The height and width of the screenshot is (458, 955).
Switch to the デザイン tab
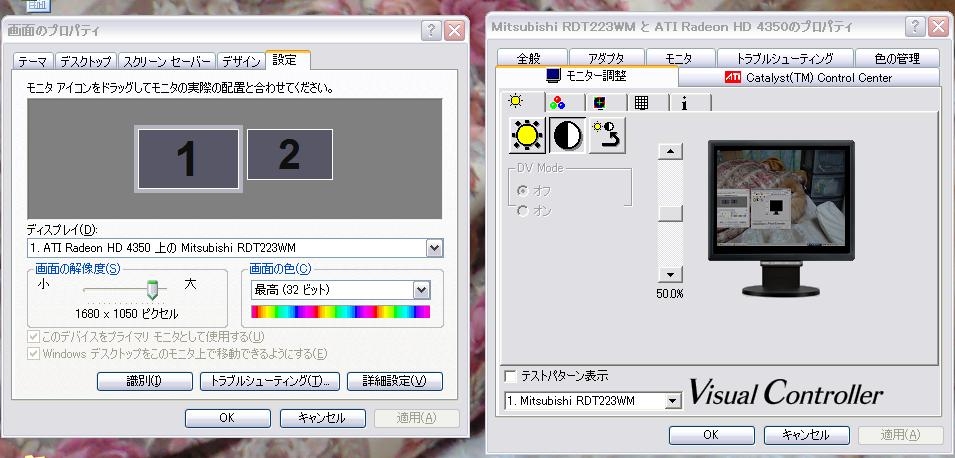pos(241,62)
